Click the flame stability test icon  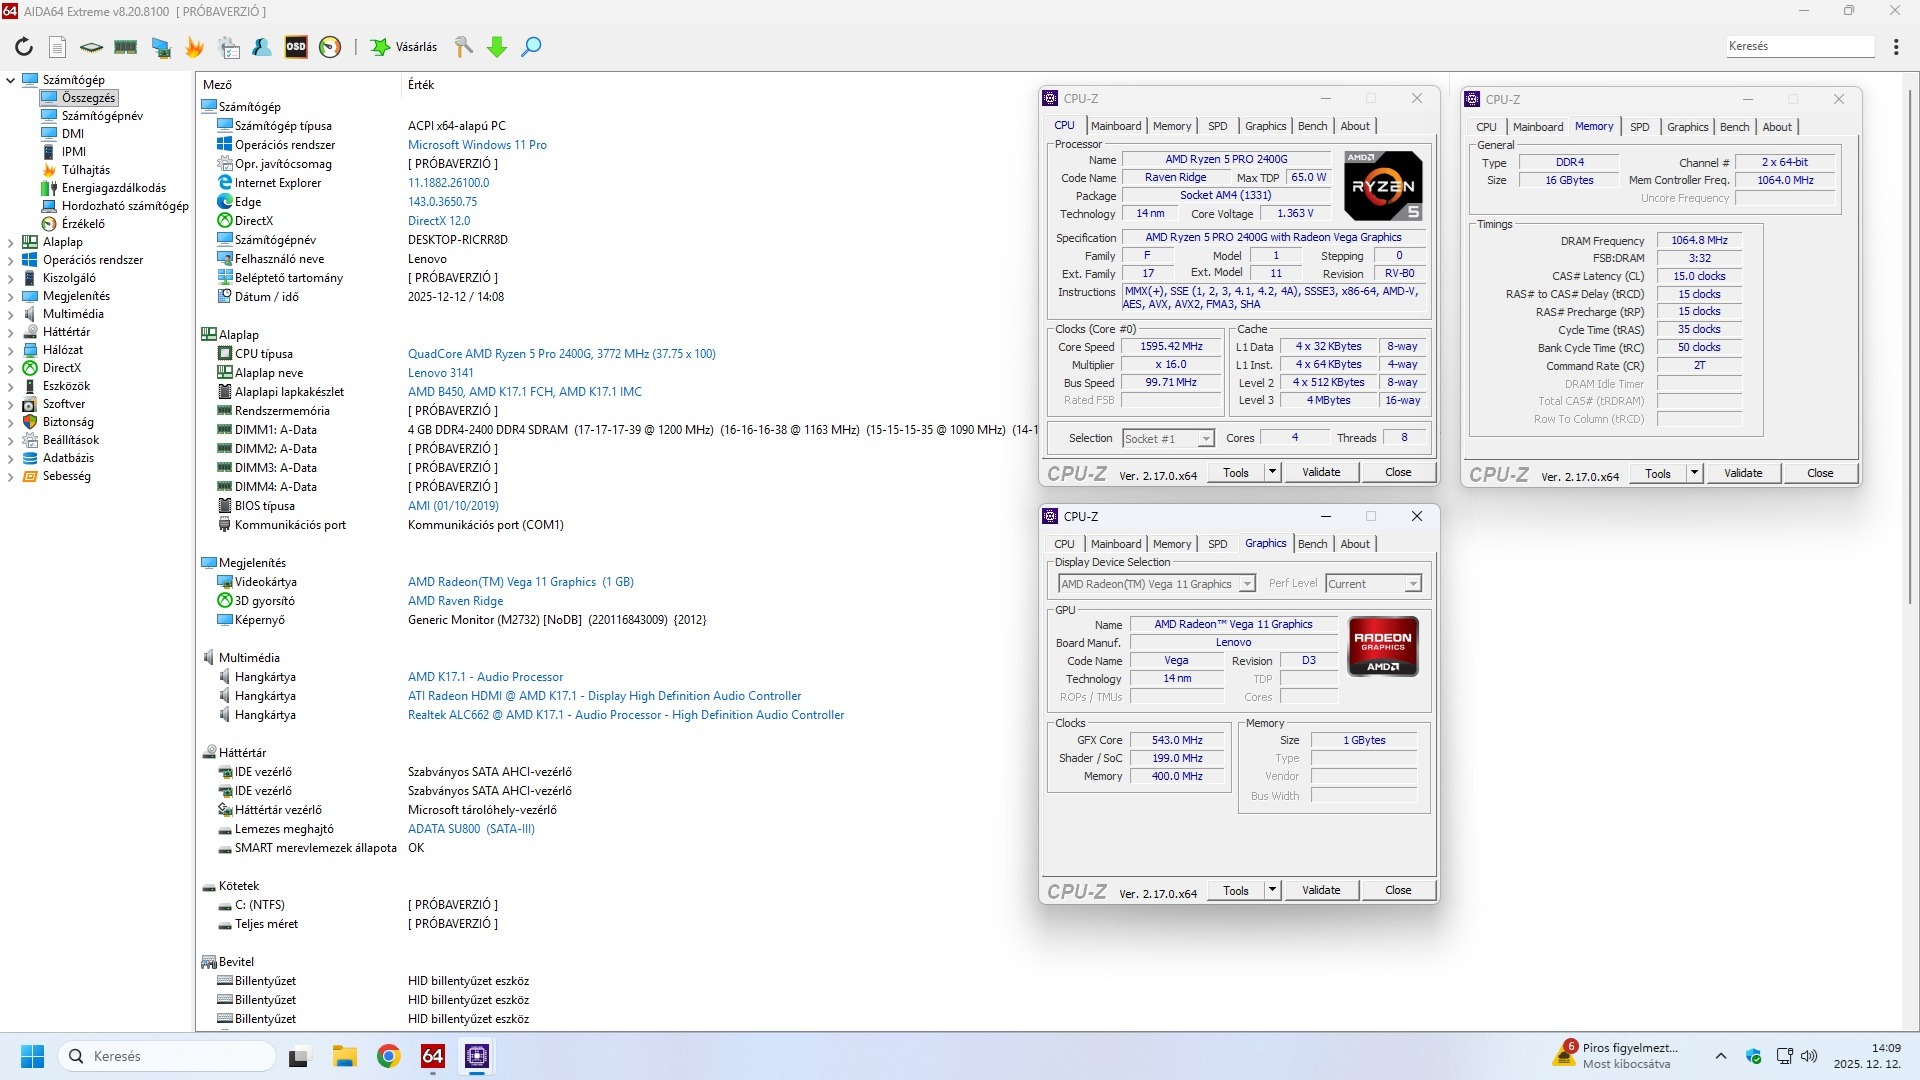click(x=194, y=47)
